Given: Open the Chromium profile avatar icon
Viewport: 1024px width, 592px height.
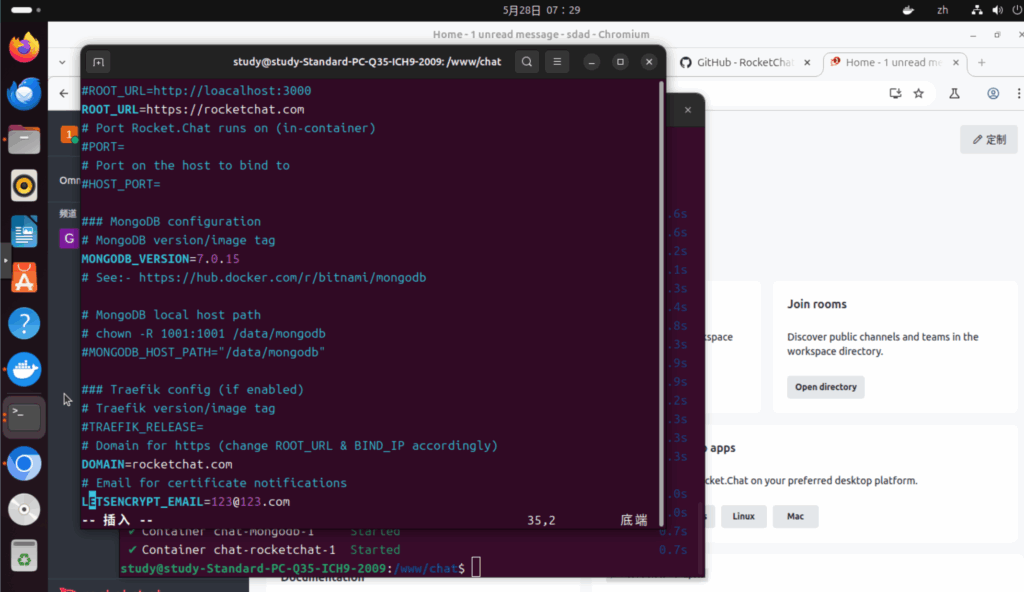Looking at the screenshot, I should tap(993, 93).
